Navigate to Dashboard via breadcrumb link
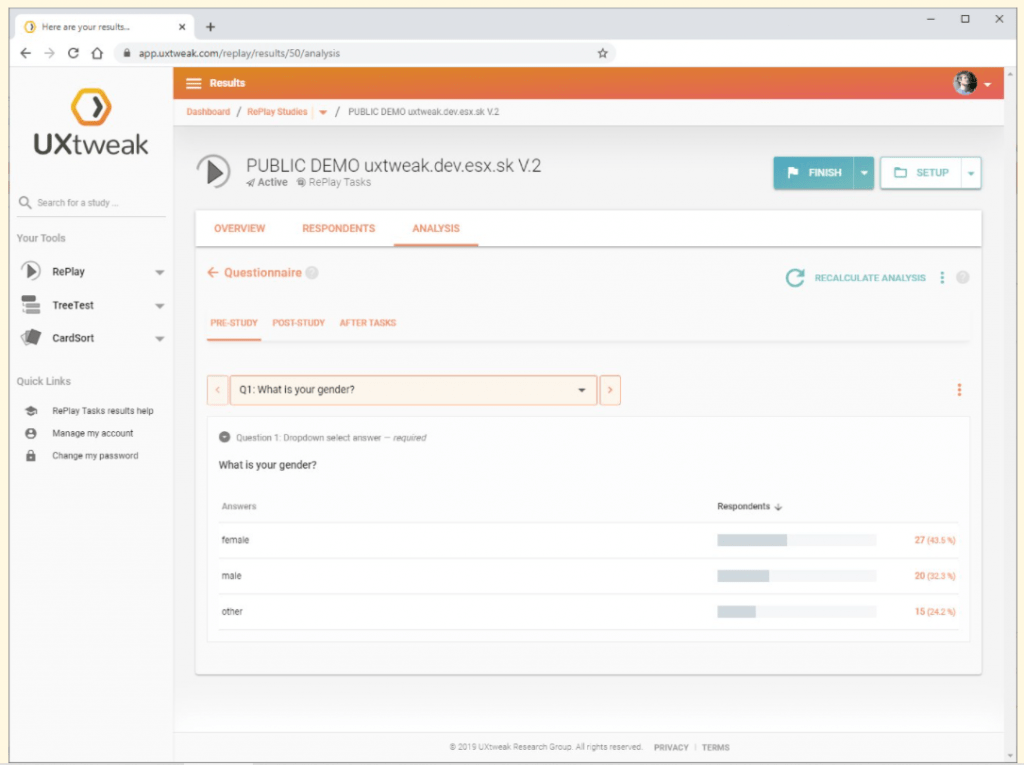 [x=208, y=112]
